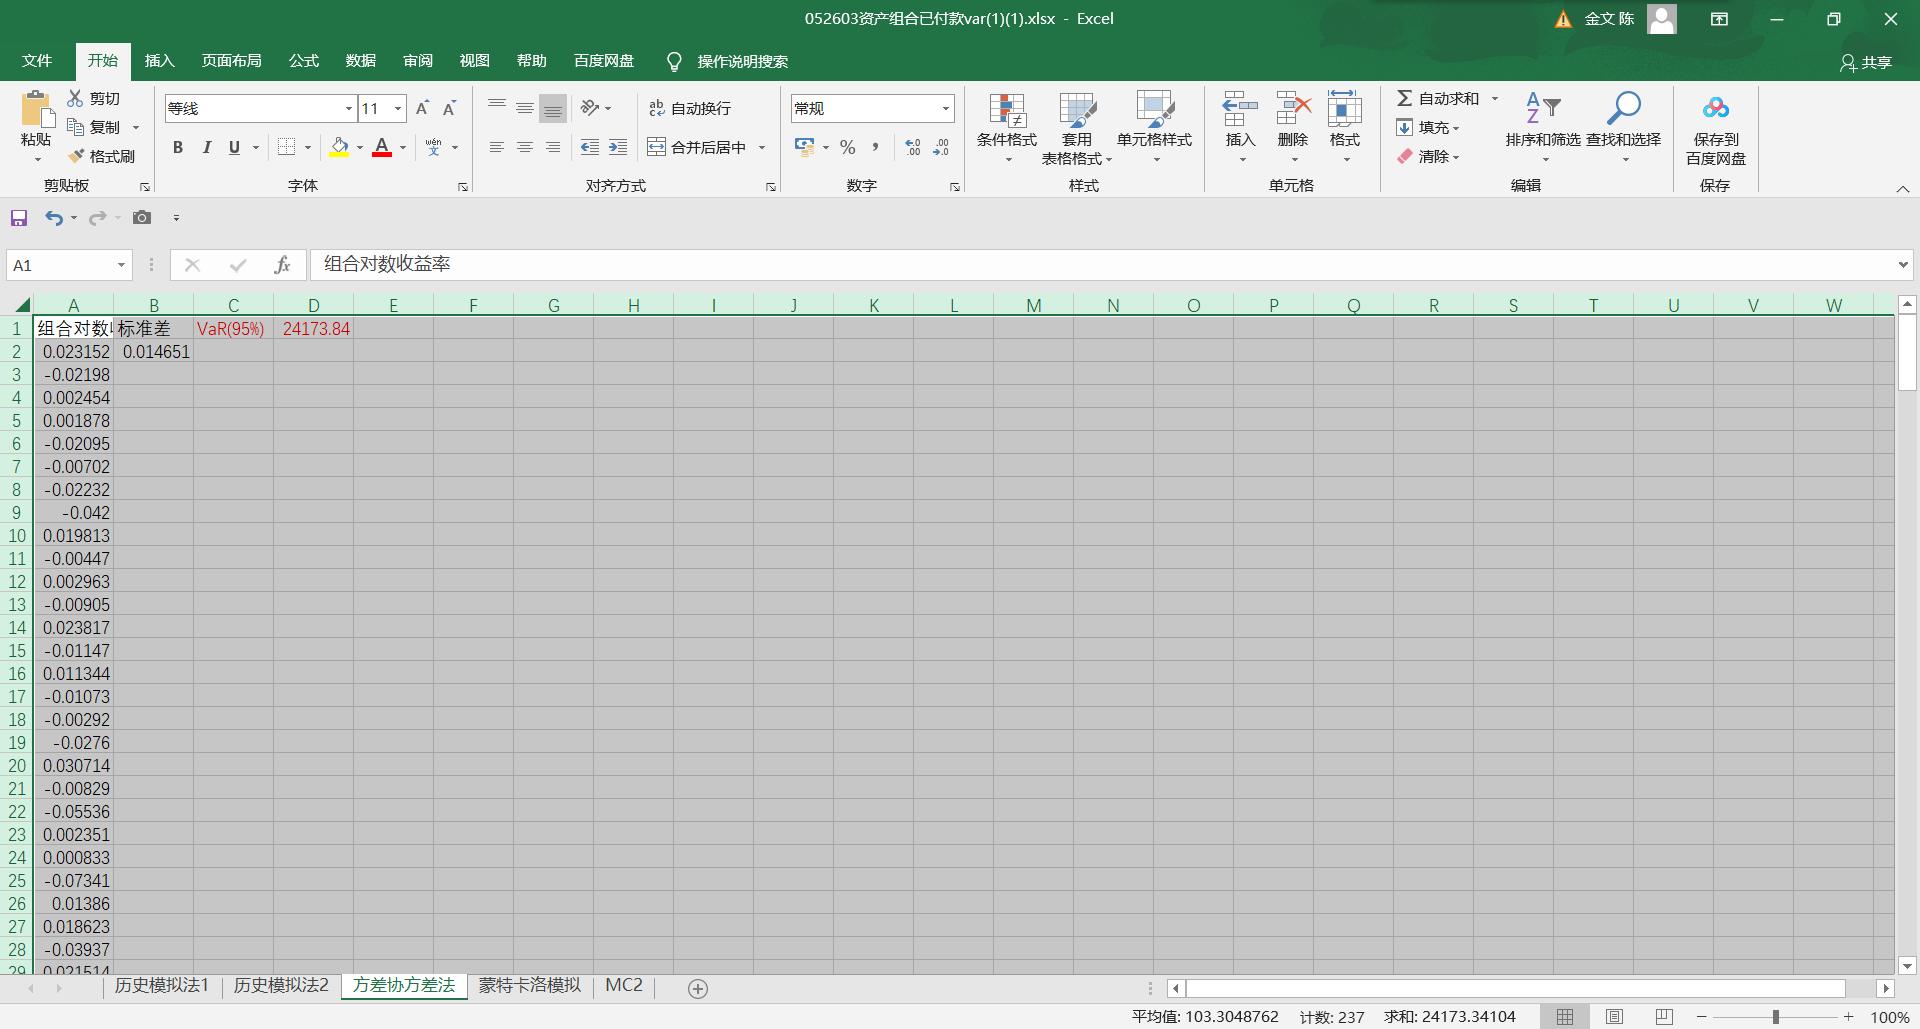This screenshot has height=1029, width=1920.
Task: Click the Delete cells (删除) icon
Action: 1293,108
